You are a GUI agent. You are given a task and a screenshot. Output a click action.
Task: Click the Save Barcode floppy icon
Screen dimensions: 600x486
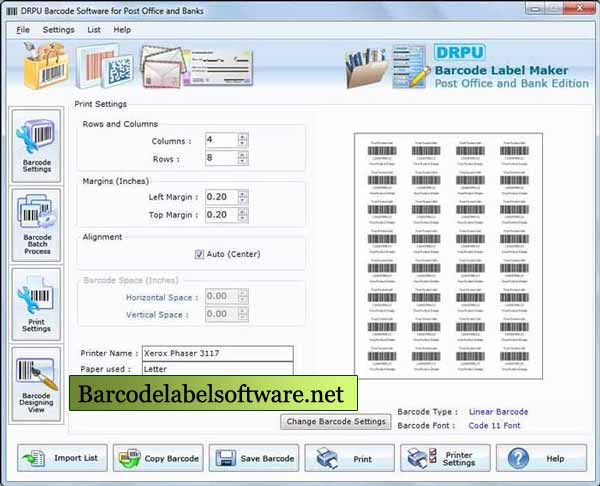tap(226, 458)
